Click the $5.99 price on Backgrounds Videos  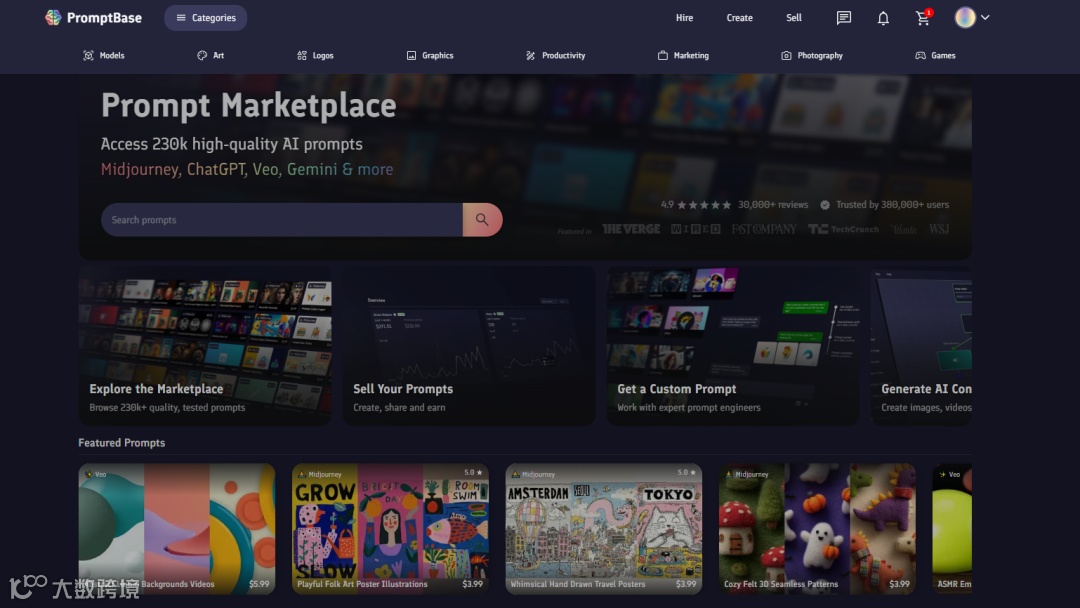pos(259,584)
